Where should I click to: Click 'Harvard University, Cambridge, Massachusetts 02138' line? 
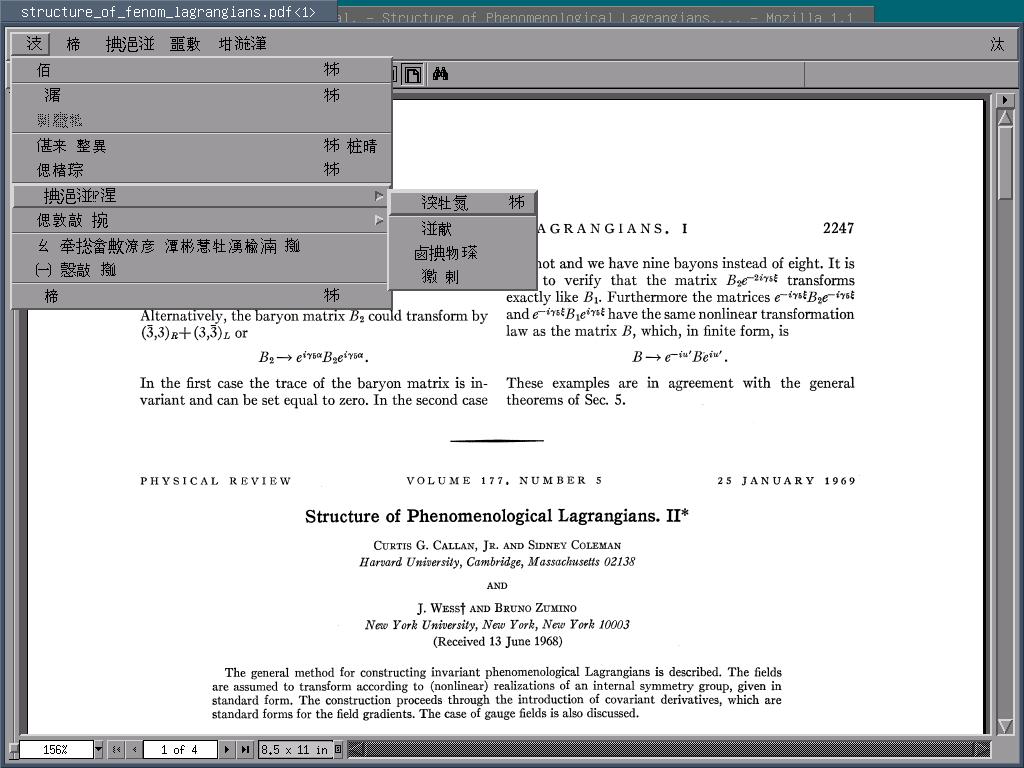pos(497,562)
